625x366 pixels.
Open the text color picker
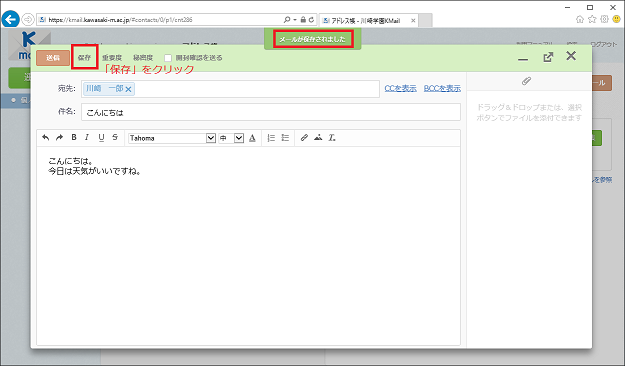252,138
